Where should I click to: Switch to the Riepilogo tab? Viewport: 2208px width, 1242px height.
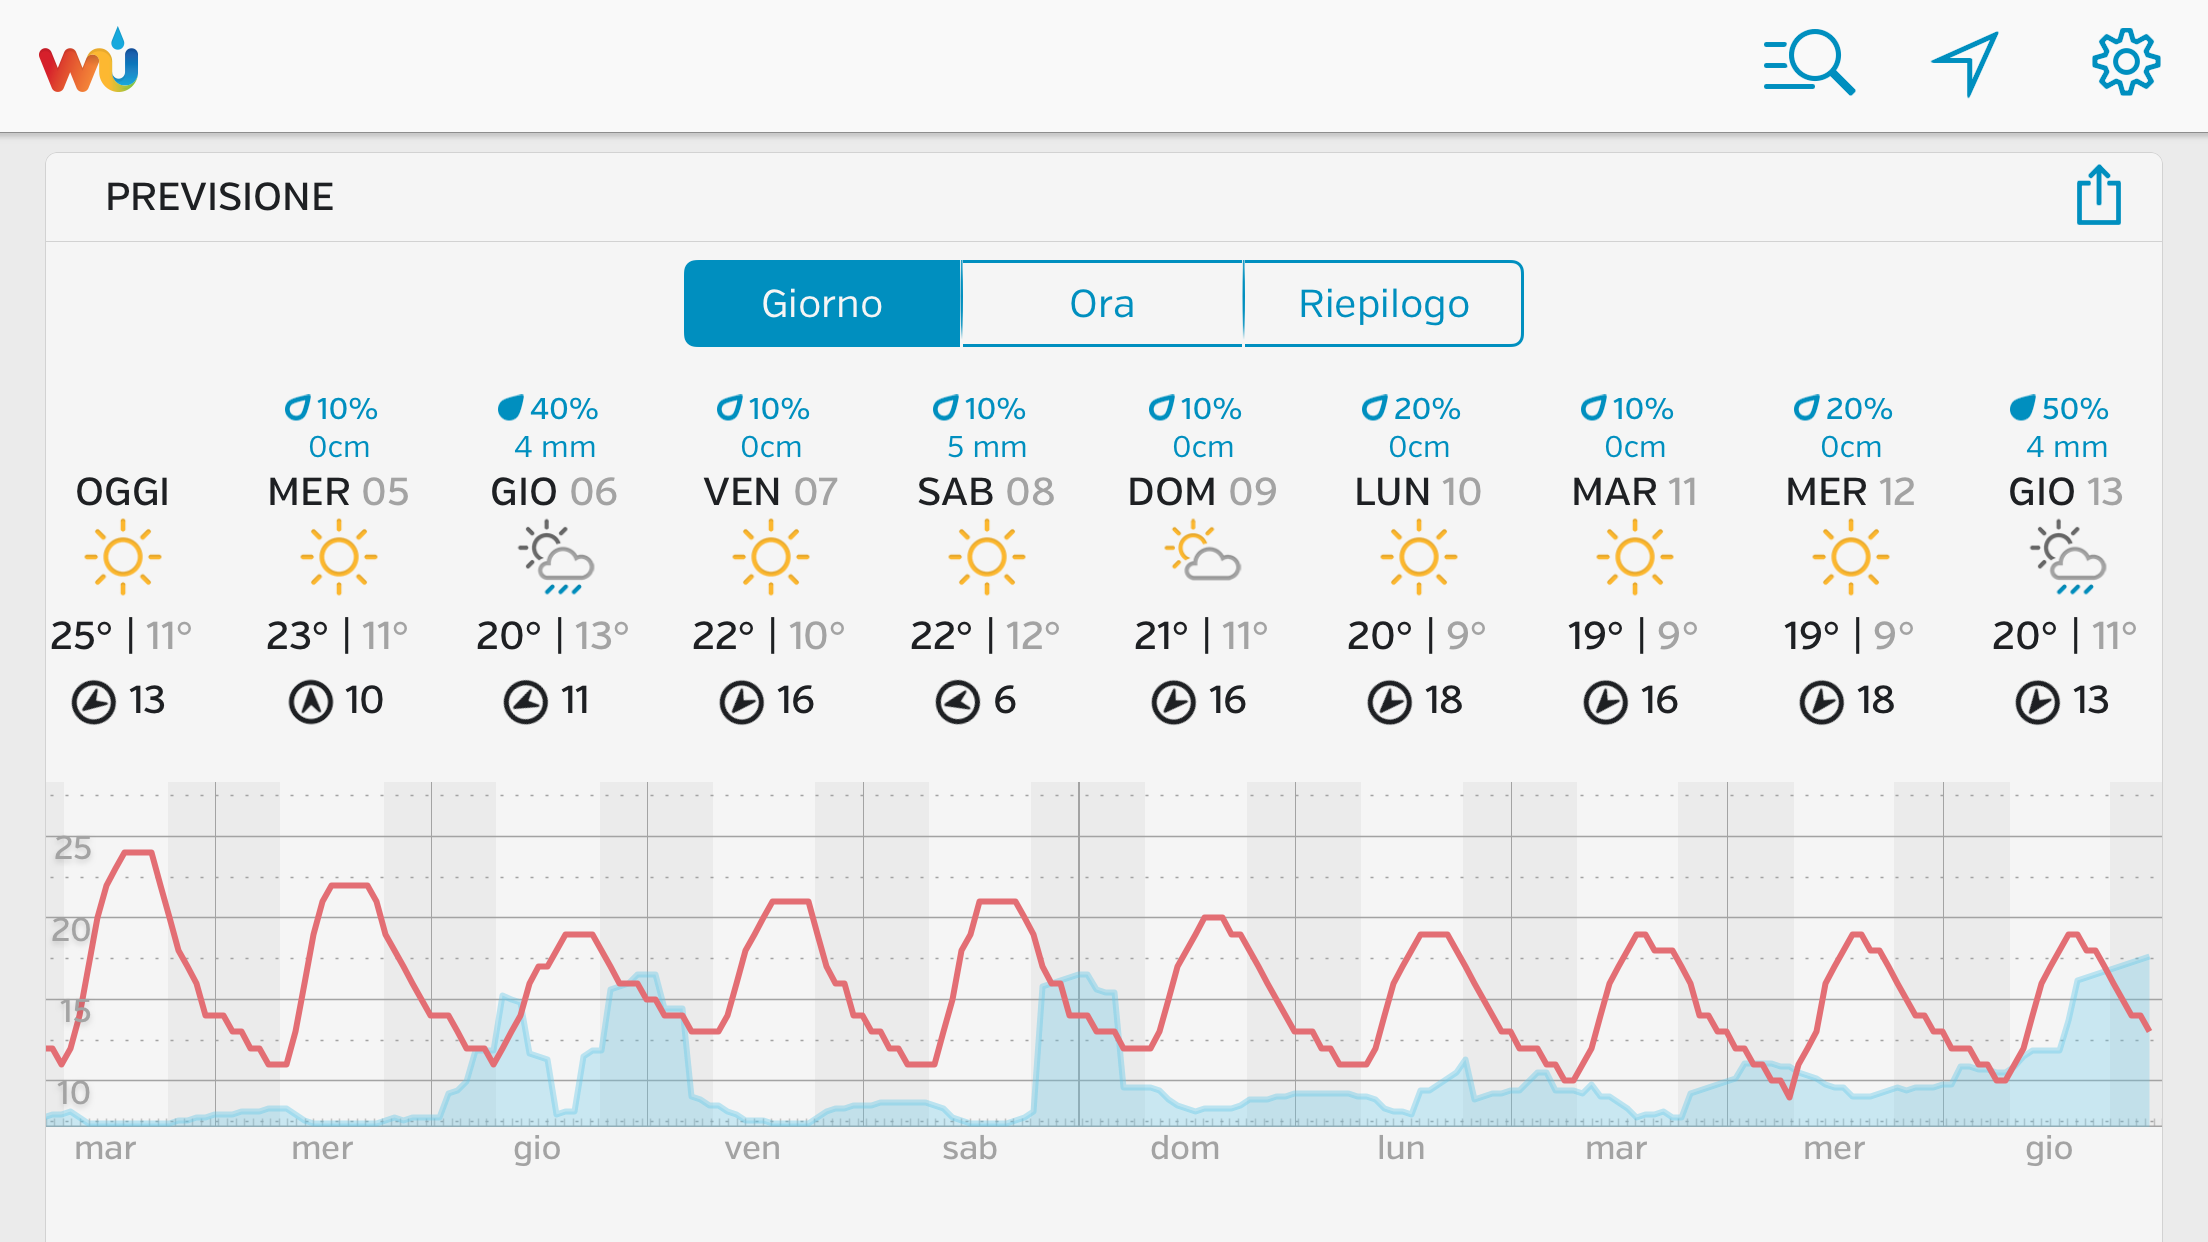pos(1383,304)
